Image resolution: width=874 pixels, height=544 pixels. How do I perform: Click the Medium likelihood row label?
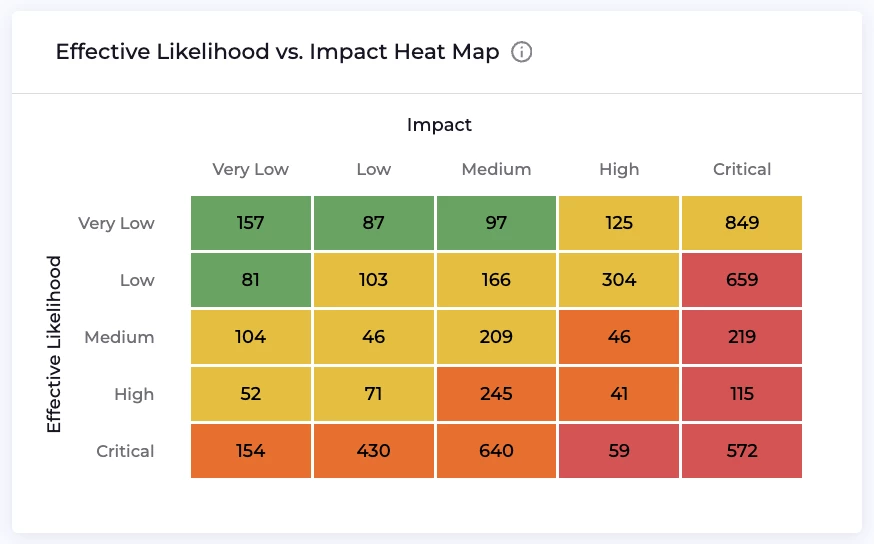pyautogui.click(x=119, y=337)
